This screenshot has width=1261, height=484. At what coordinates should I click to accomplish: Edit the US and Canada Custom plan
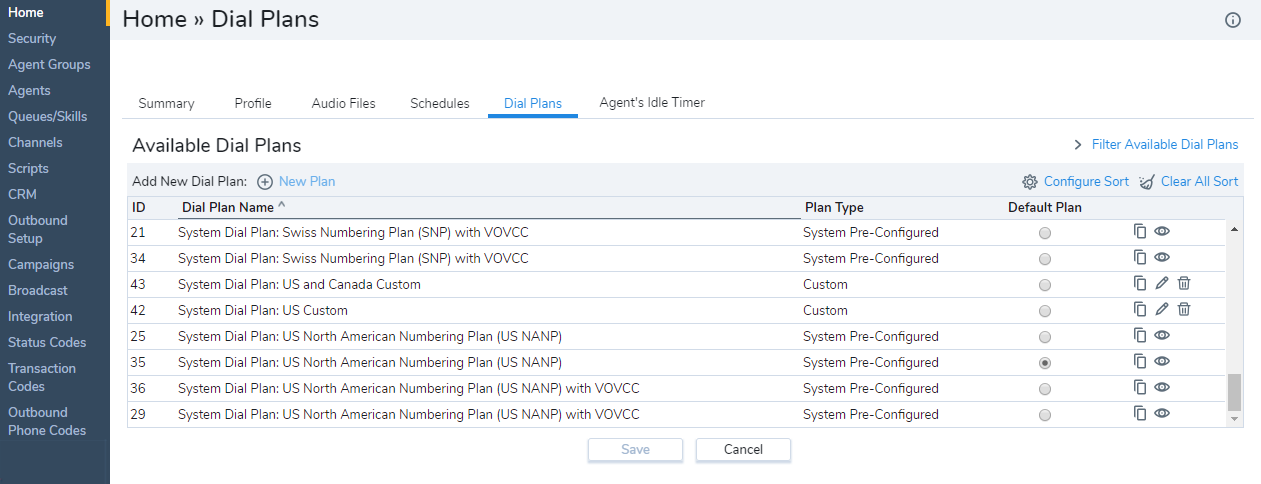[1162, 283]
